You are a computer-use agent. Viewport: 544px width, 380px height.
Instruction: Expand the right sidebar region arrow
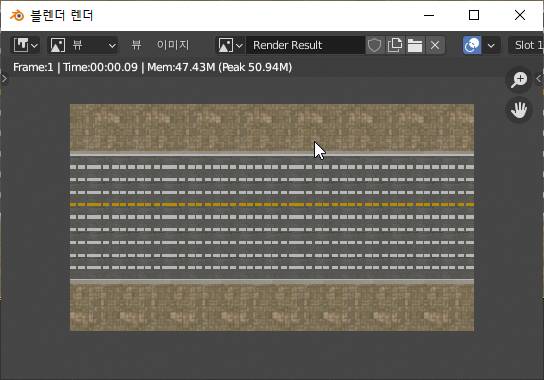539,79
